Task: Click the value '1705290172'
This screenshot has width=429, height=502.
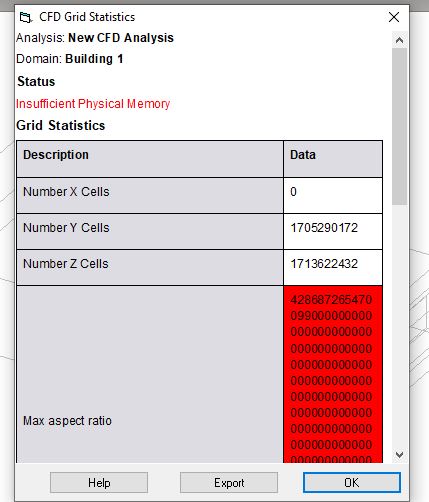Action: [x=324, y=228]
